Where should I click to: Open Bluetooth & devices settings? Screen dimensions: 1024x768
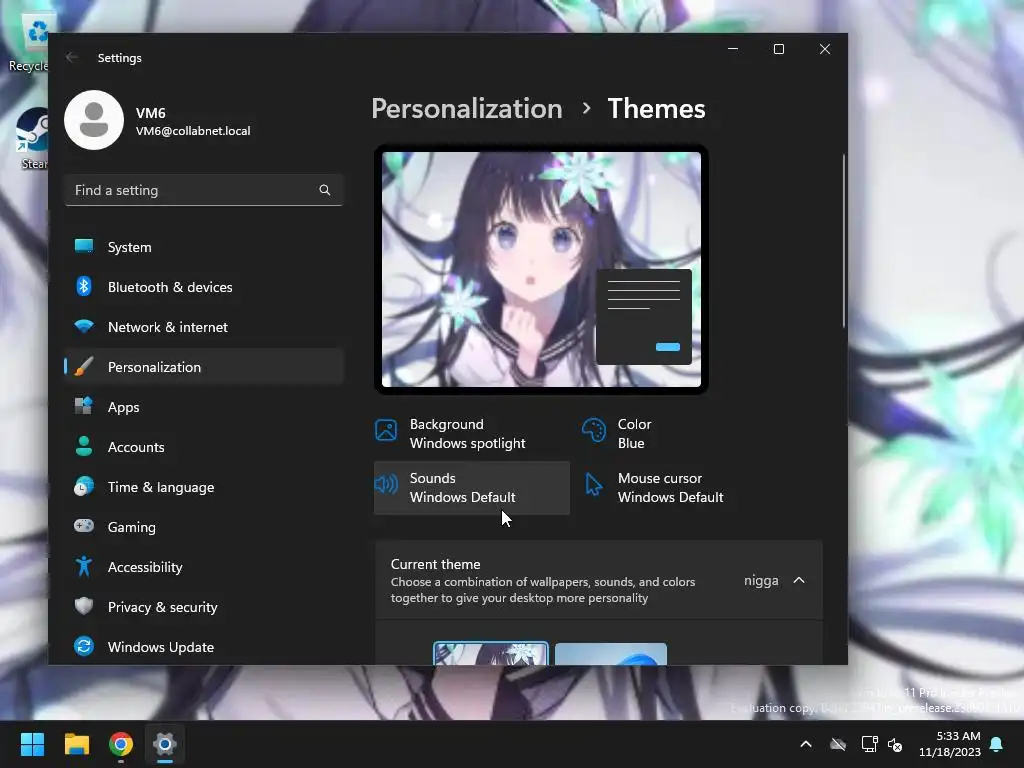[204, 287]
